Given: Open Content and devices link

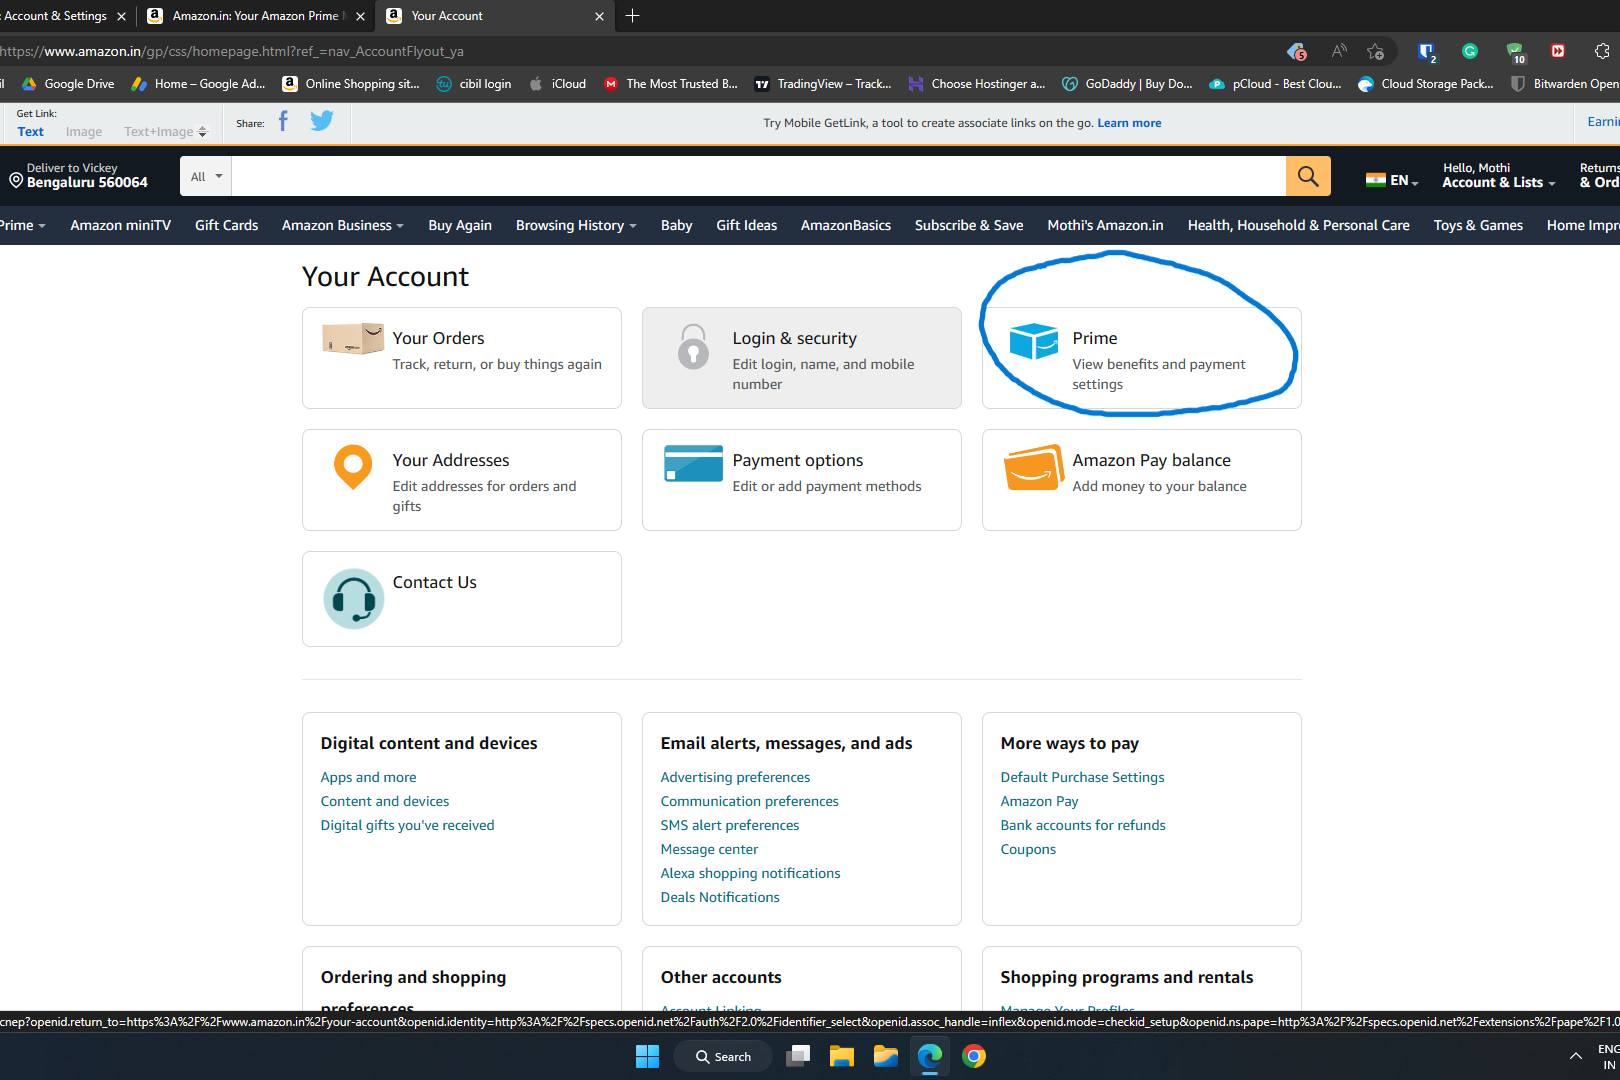Looking at the screenshot, I should [x=385, y=801].
